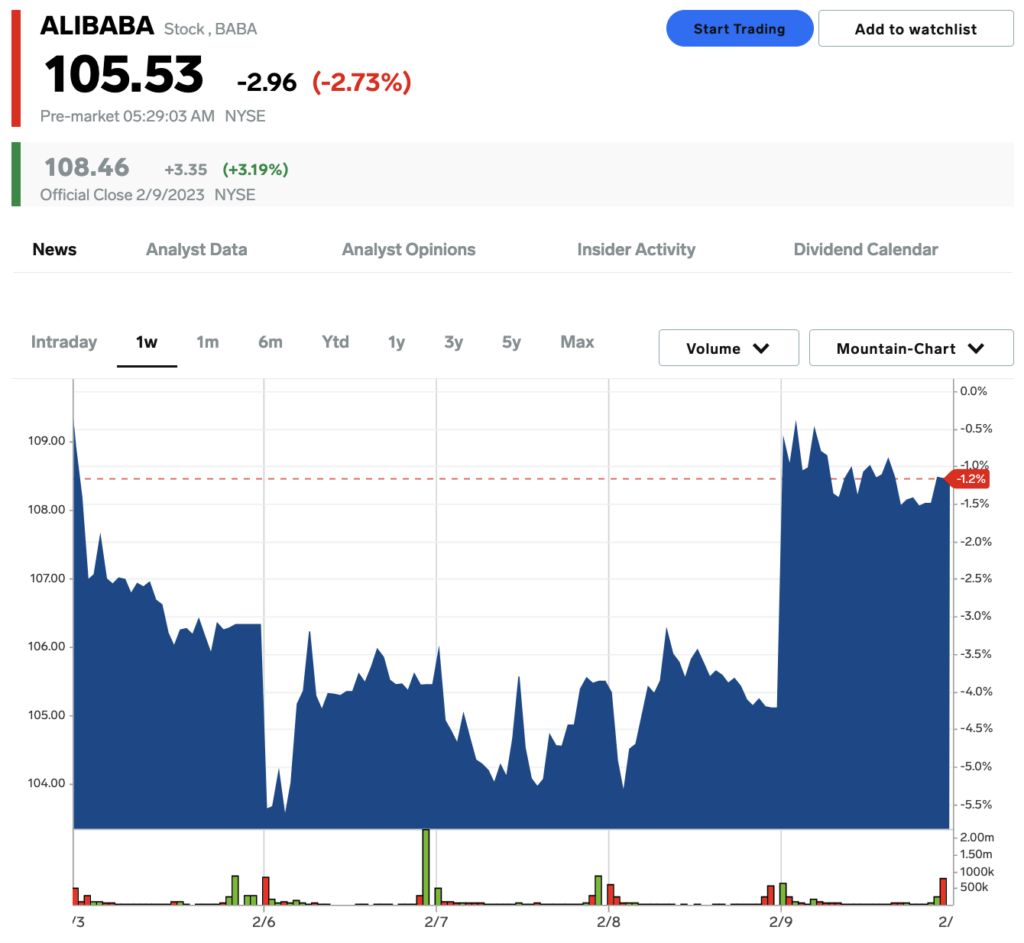1024x943 pixels.
Task: Click the 2.00m volume axis label
Action: point(977,837)
